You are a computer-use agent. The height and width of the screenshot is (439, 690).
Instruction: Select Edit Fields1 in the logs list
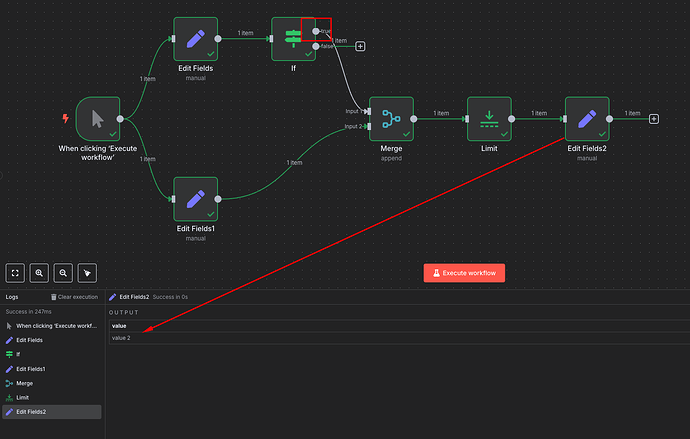pos(52,369)
